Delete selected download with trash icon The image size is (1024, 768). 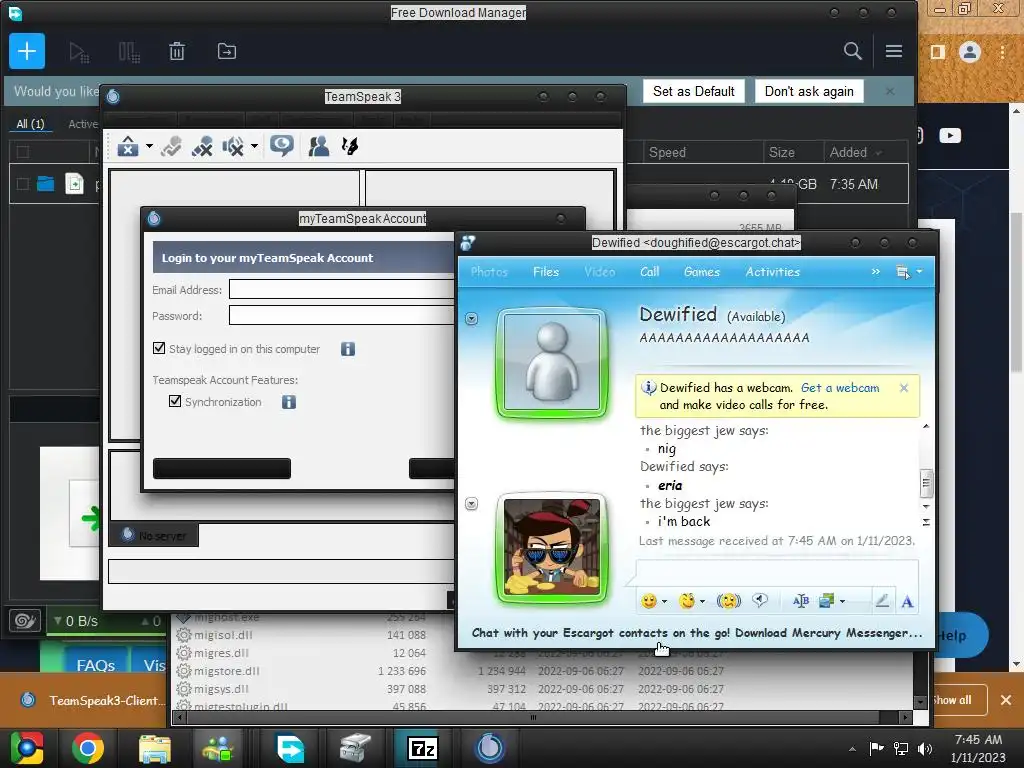coord(177,51)
